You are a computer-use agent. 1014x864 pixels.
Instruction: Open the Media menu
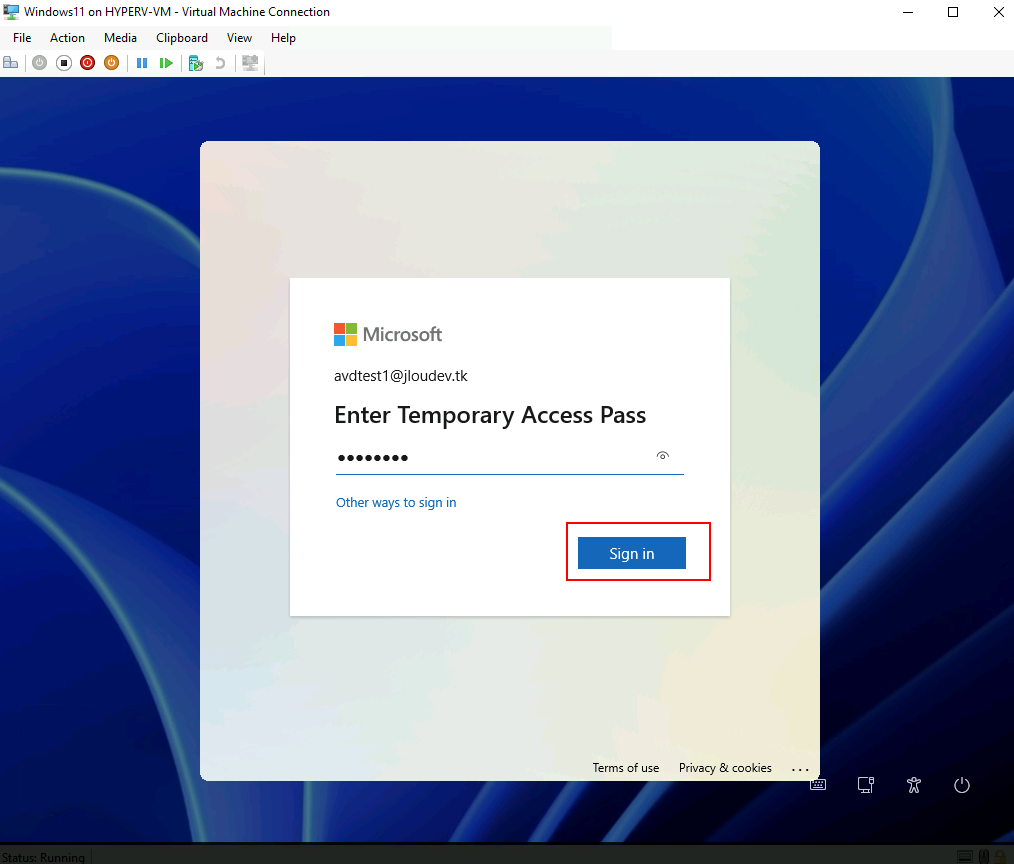pyautogui.click(x=120, y=38)
